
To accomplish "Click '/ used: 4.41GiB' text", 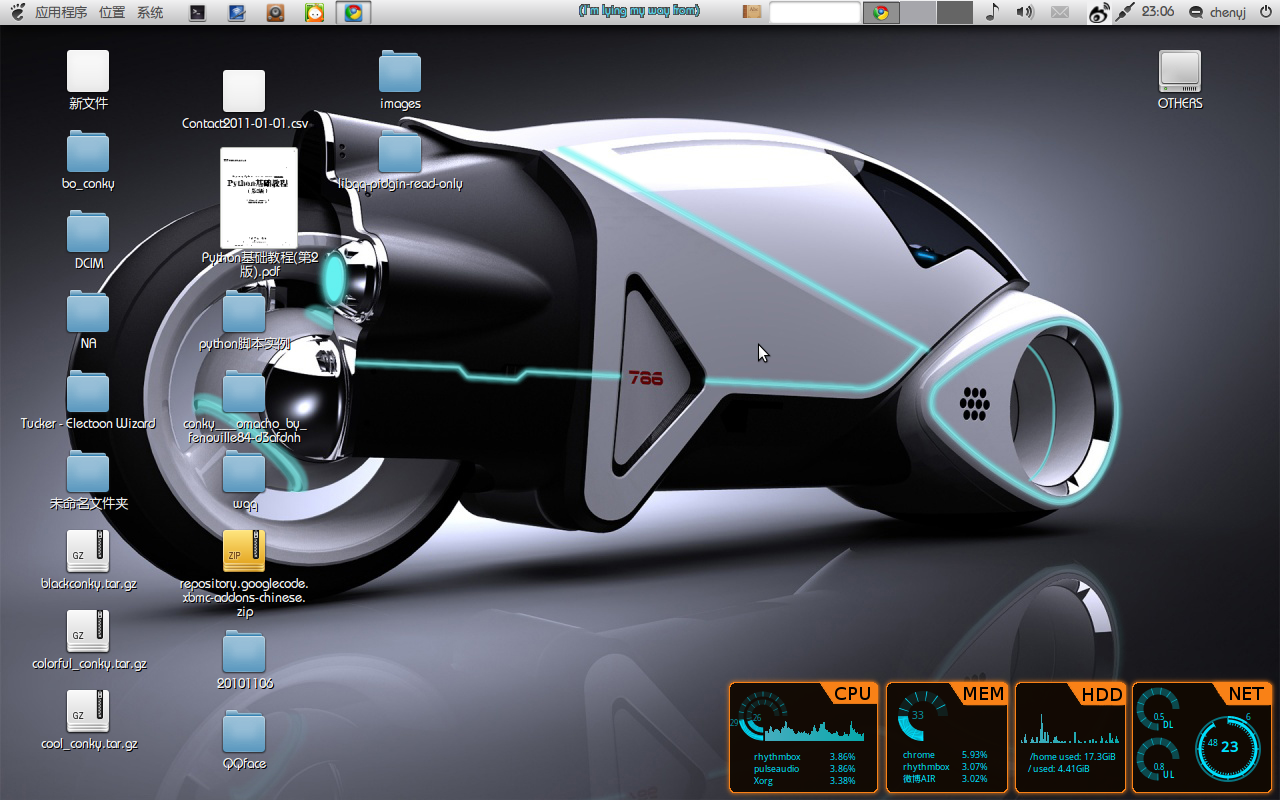I will click(x=1058, y=768).
